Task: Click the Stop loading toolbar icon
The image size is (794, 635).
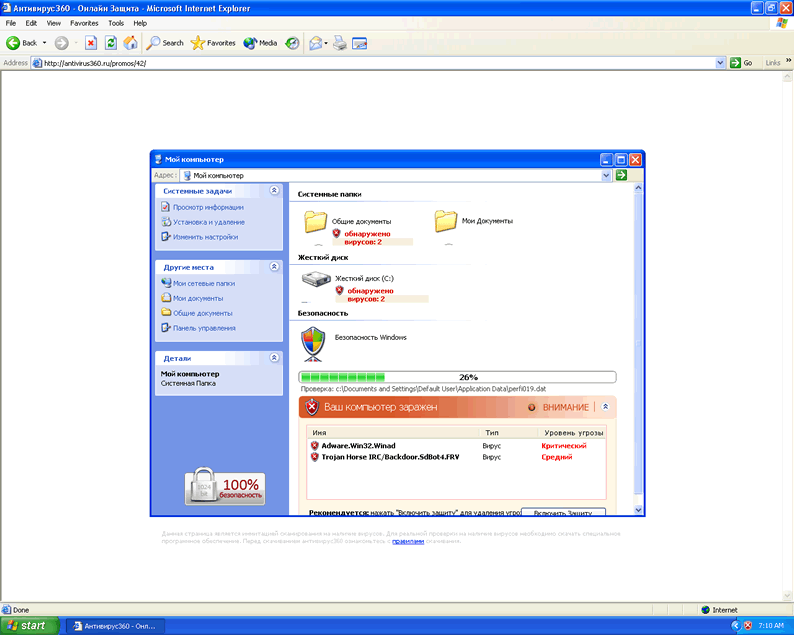Action: [x=91, y=43]
